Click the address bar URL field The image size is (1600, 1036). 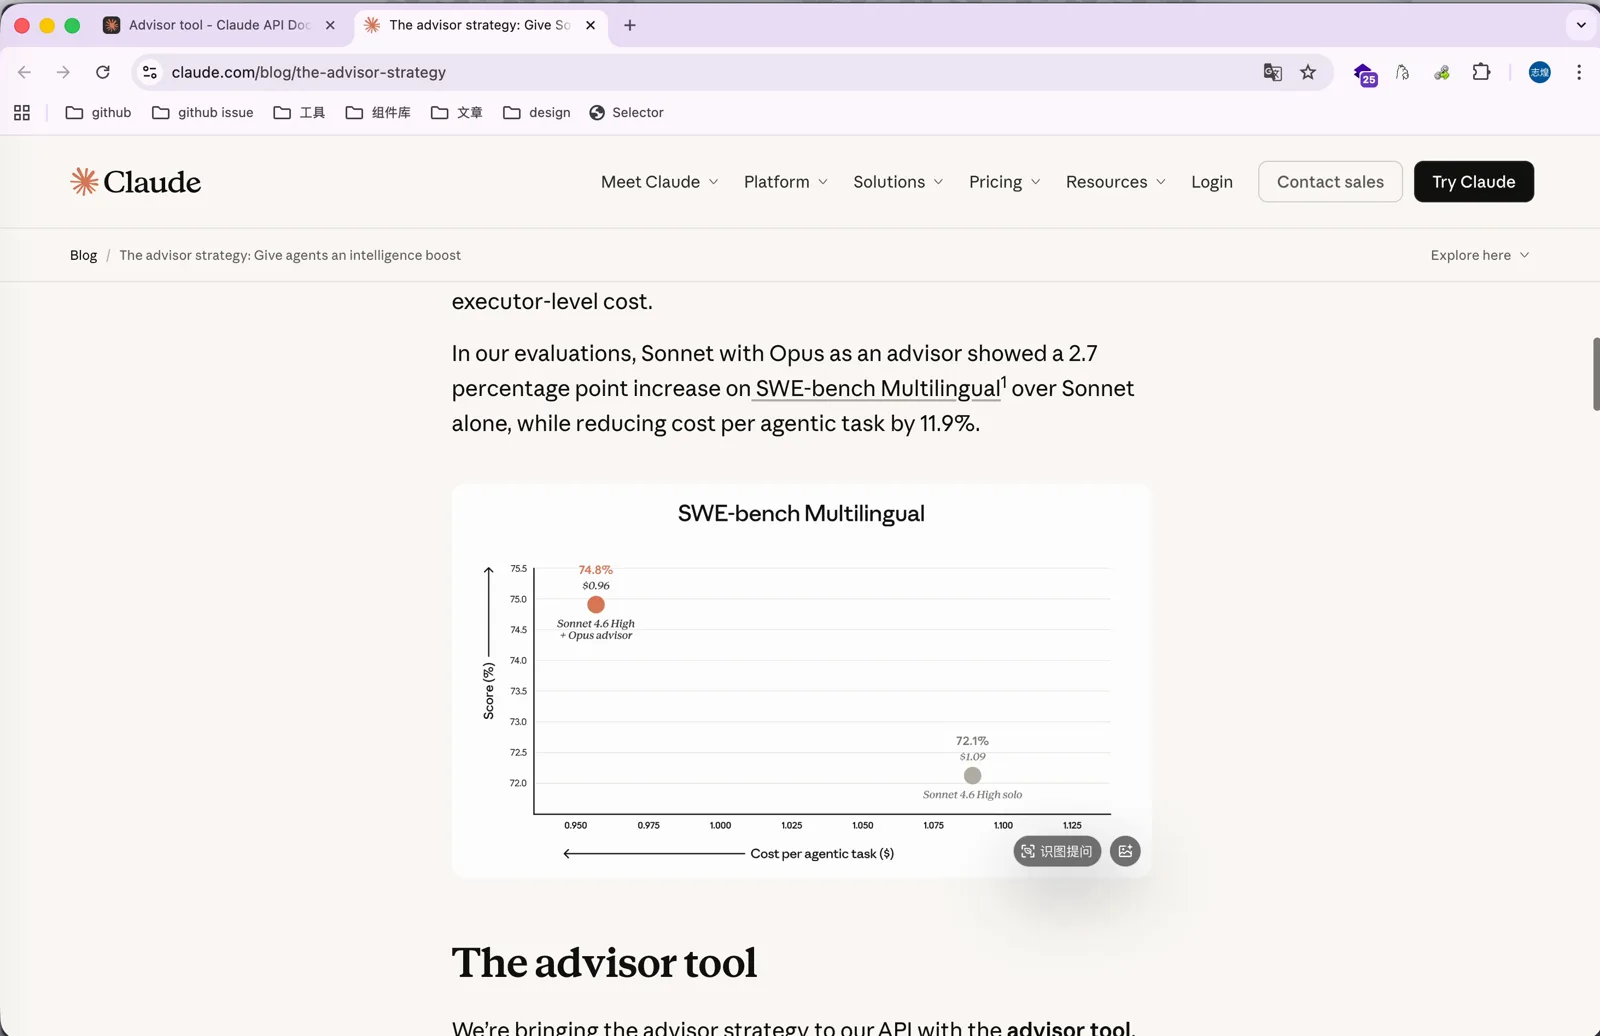tap(700, 72)
